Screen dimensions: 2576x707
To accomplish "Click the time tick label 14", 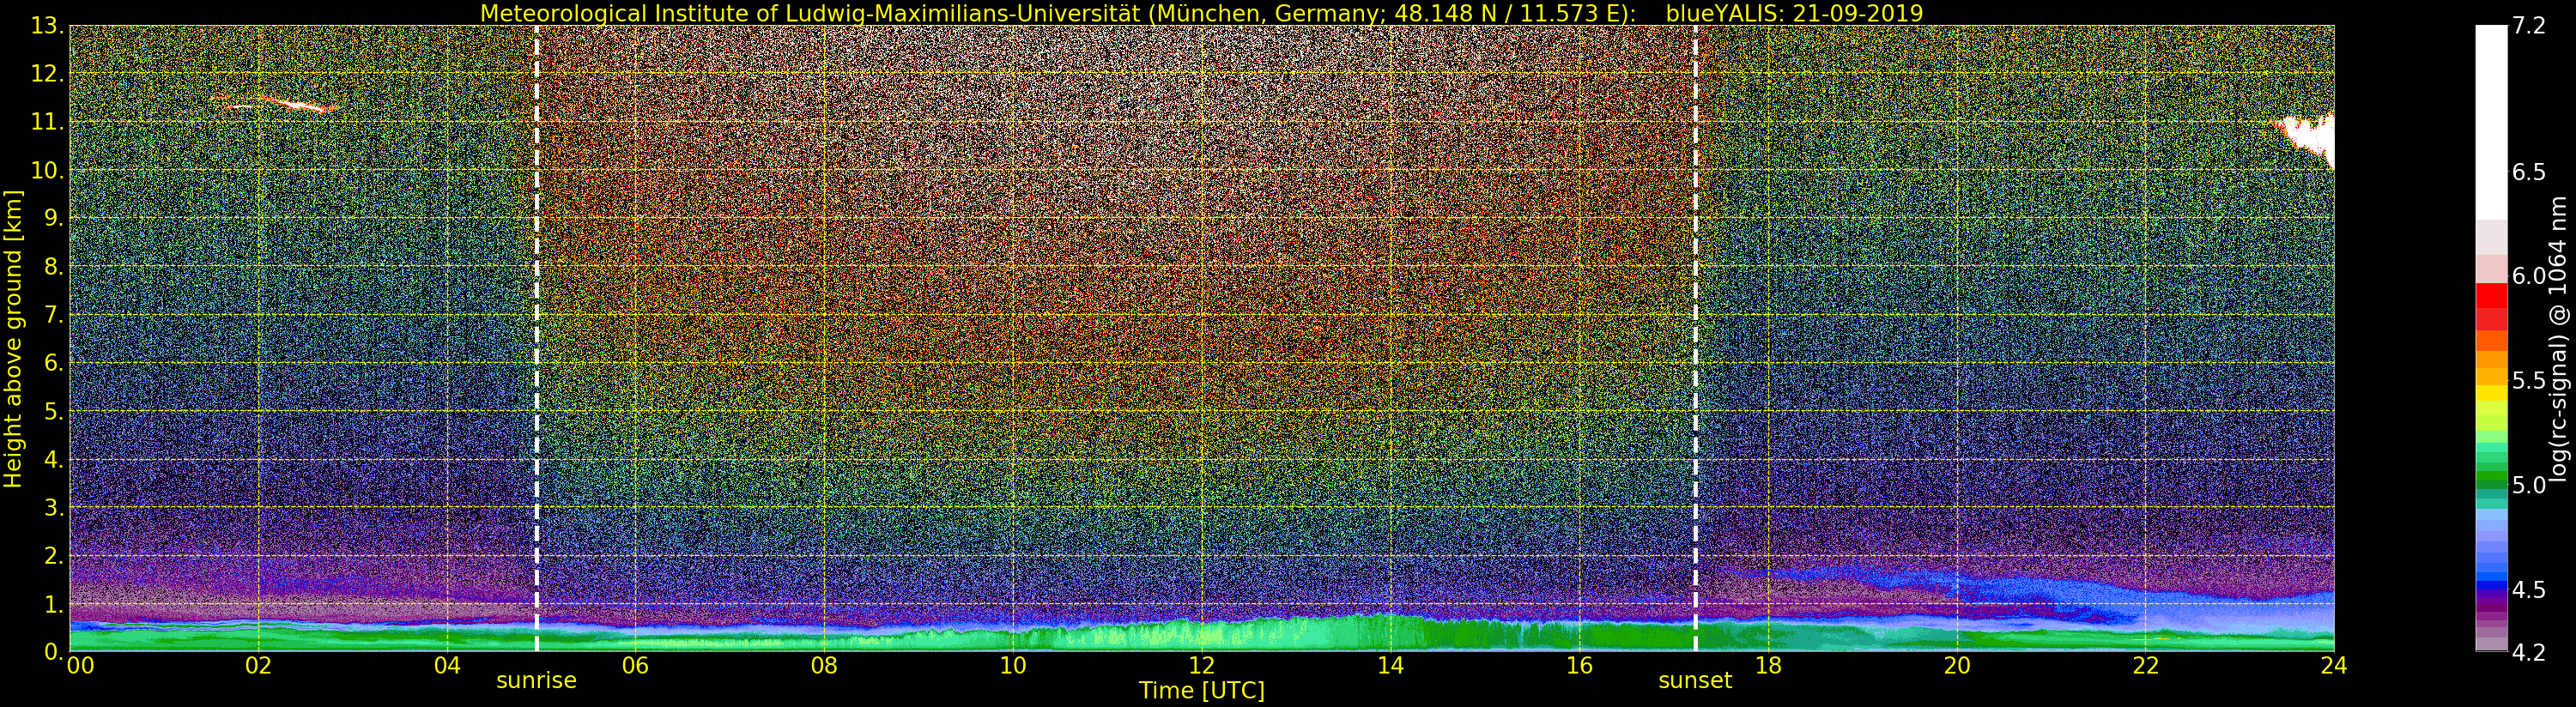I will point(1390,666).
